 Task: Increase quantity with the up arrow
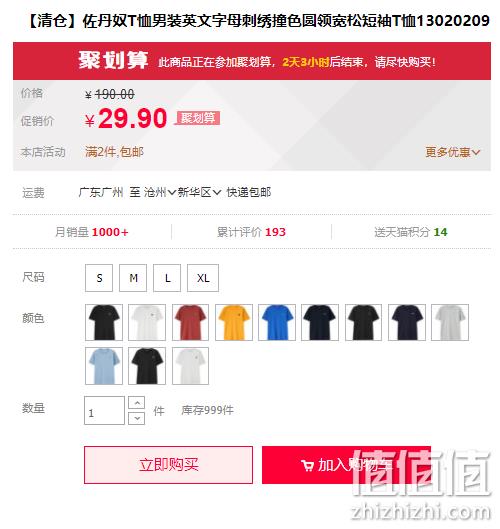tap(137, 402)
